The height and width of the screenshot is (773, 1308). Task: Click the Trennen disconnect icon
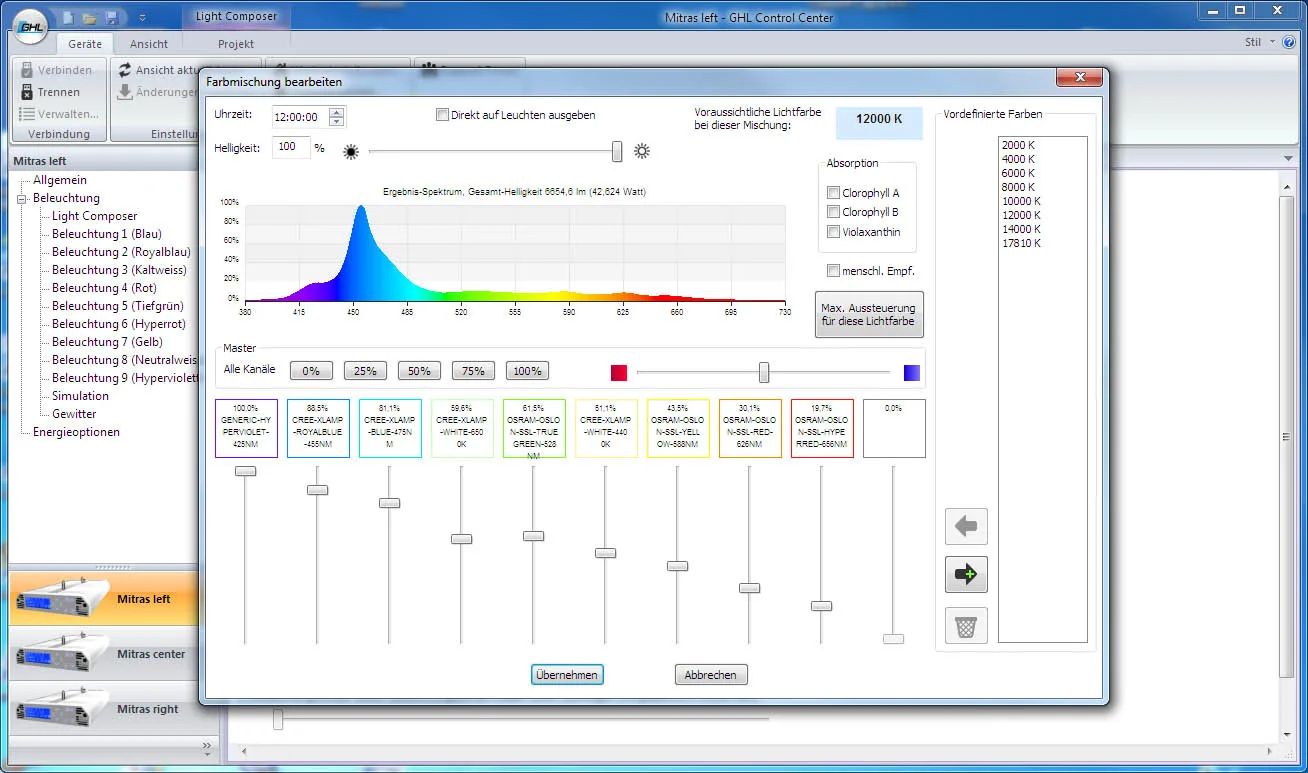(x=28, y=92)
